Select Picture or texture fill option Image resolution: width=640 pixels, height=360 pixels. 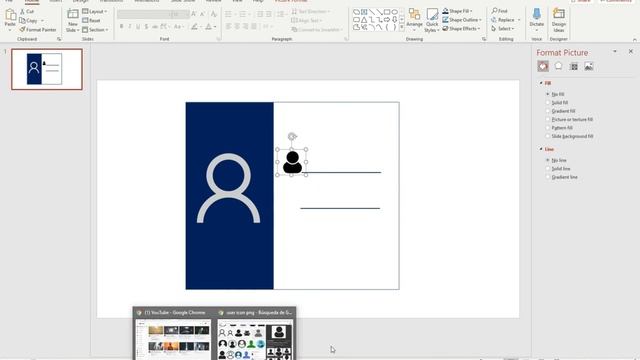(569, 120)
